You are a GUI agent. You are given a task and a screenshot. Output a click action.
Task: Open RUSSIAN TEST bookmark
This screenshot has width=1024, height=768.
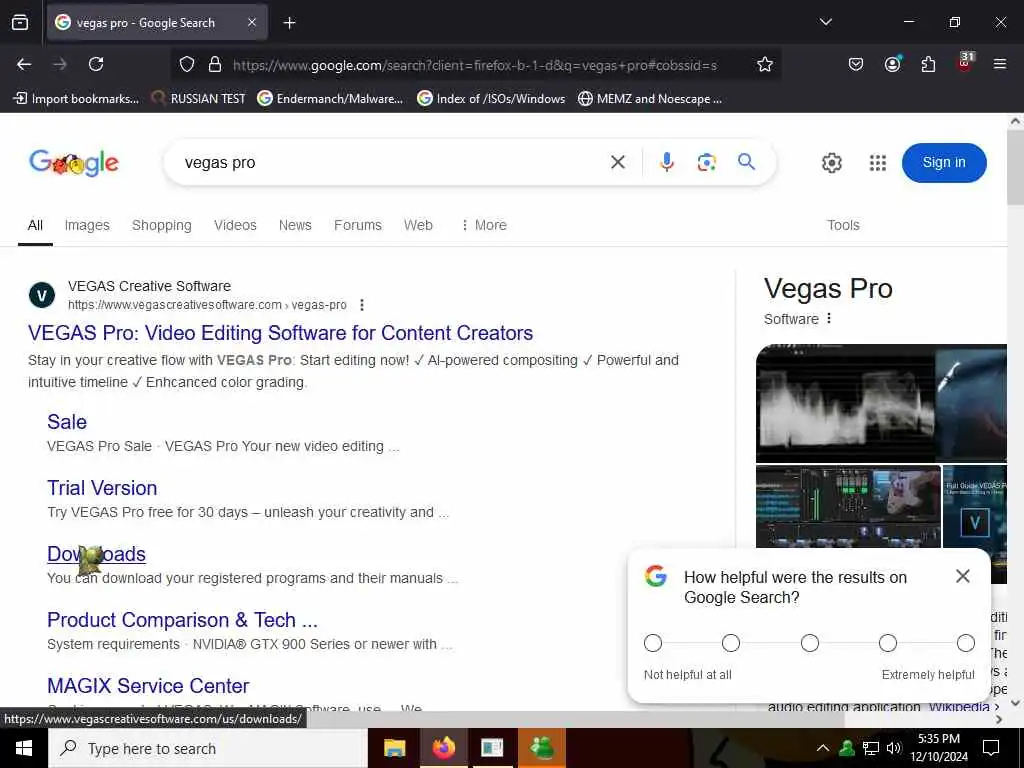pyautogui.click(x=198, y=99)
